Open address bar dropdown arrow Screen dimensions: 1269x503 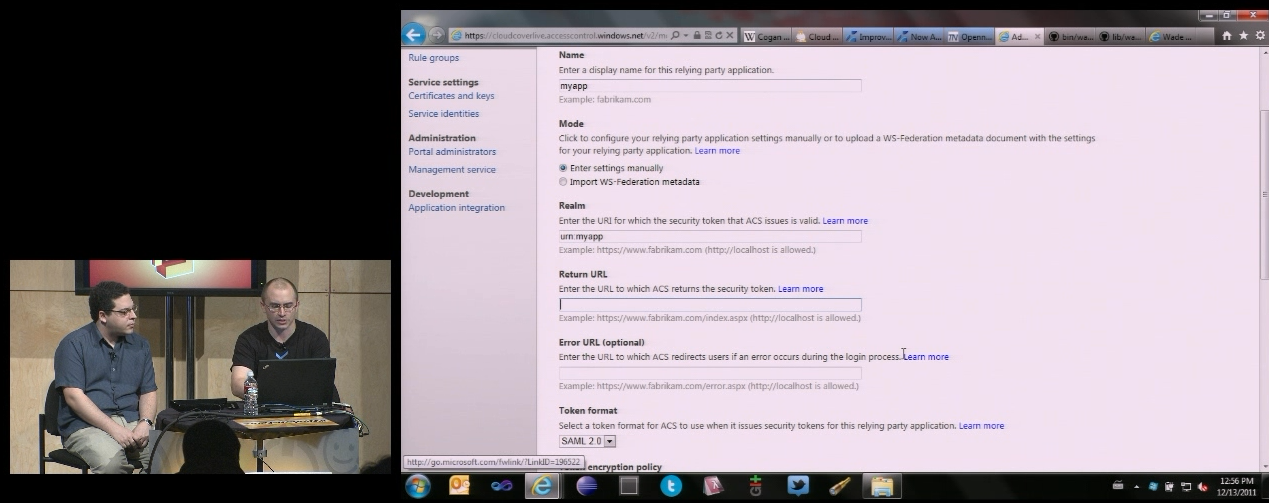coord(686,35)
